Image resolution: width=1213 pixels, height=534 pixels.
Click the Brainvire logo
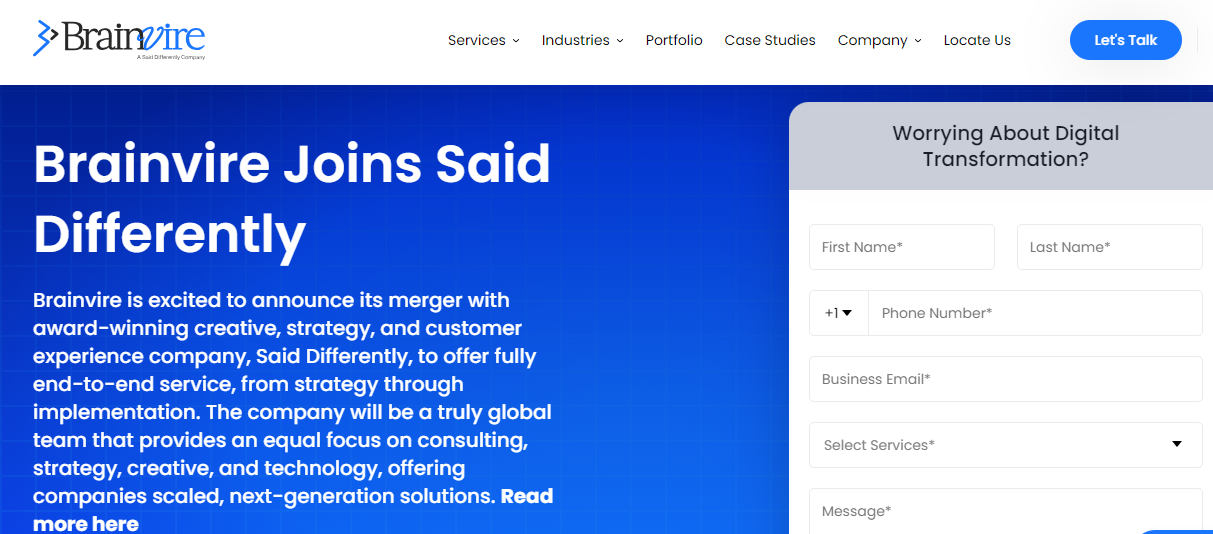click(119, 39)
